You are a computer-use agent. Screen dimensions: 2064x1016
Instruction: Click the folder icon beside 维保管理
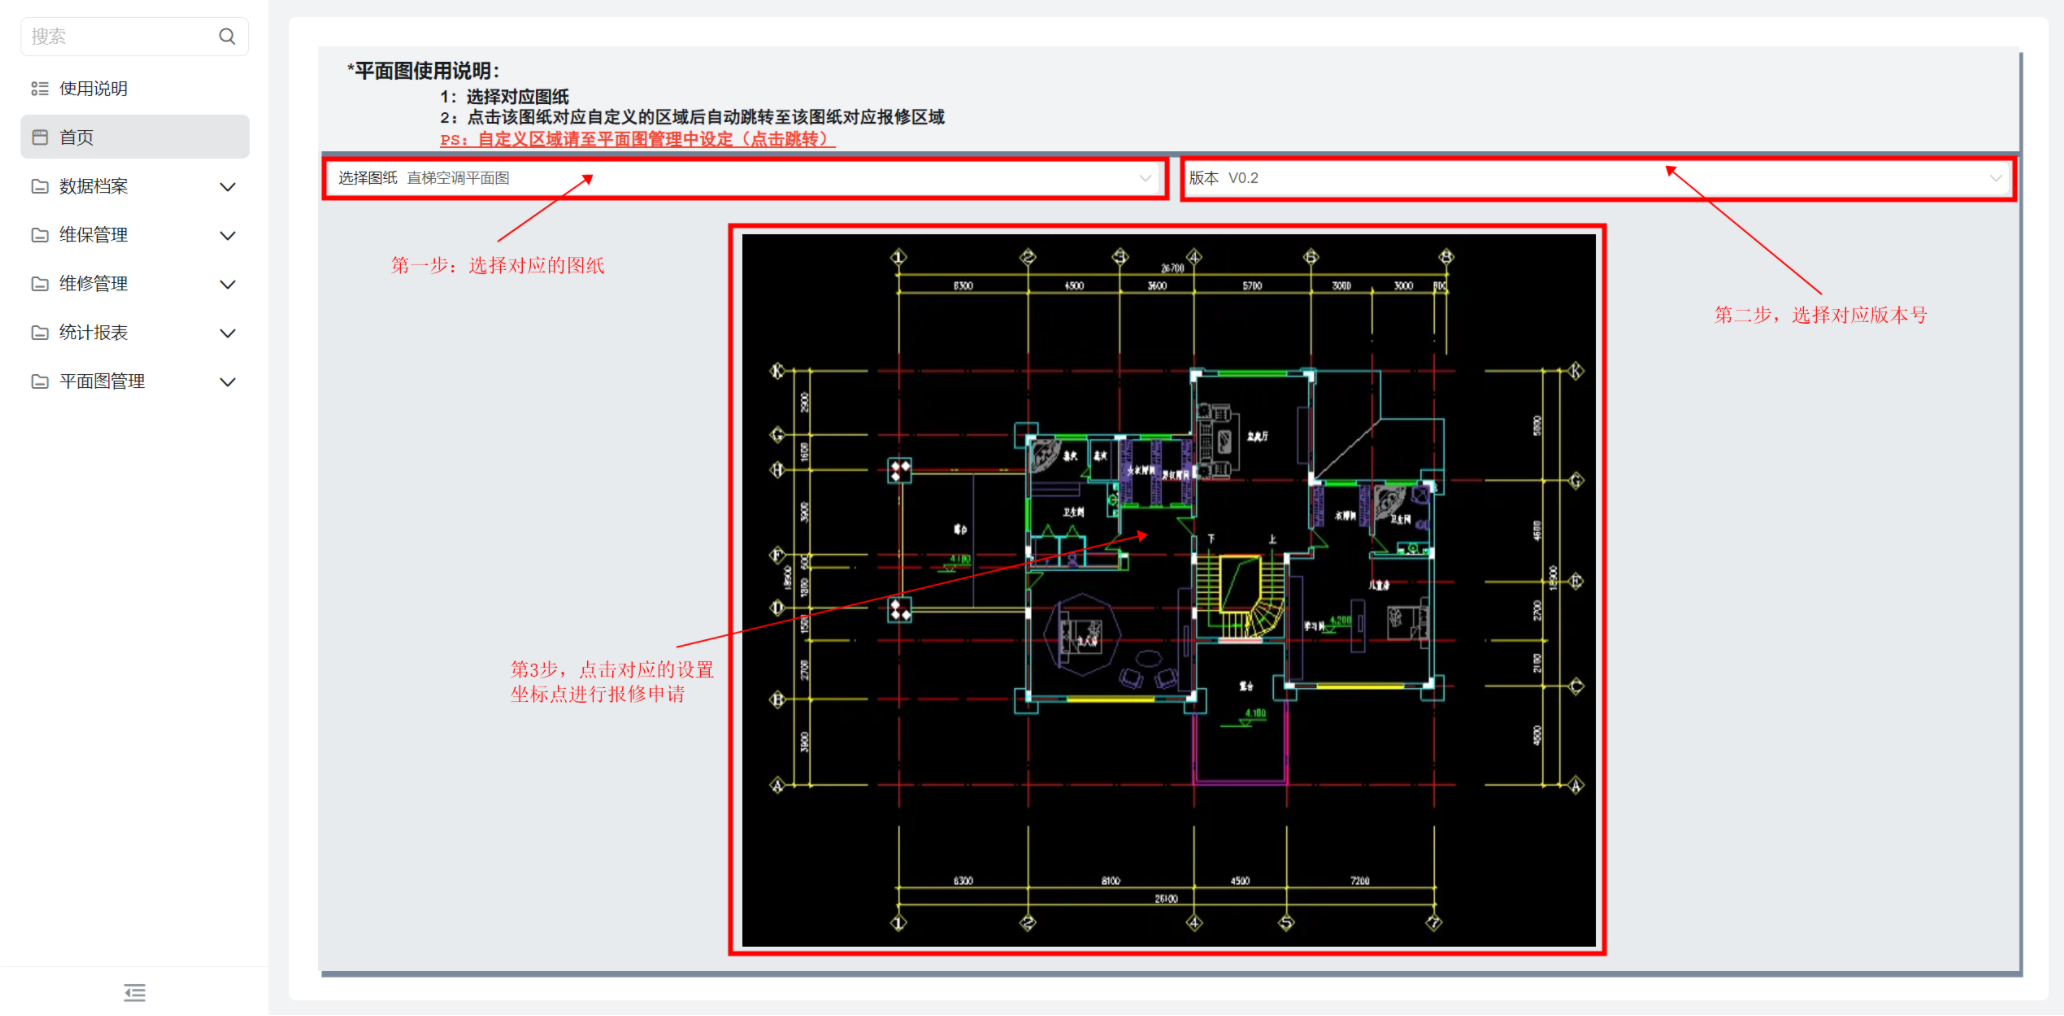point(40,235)
